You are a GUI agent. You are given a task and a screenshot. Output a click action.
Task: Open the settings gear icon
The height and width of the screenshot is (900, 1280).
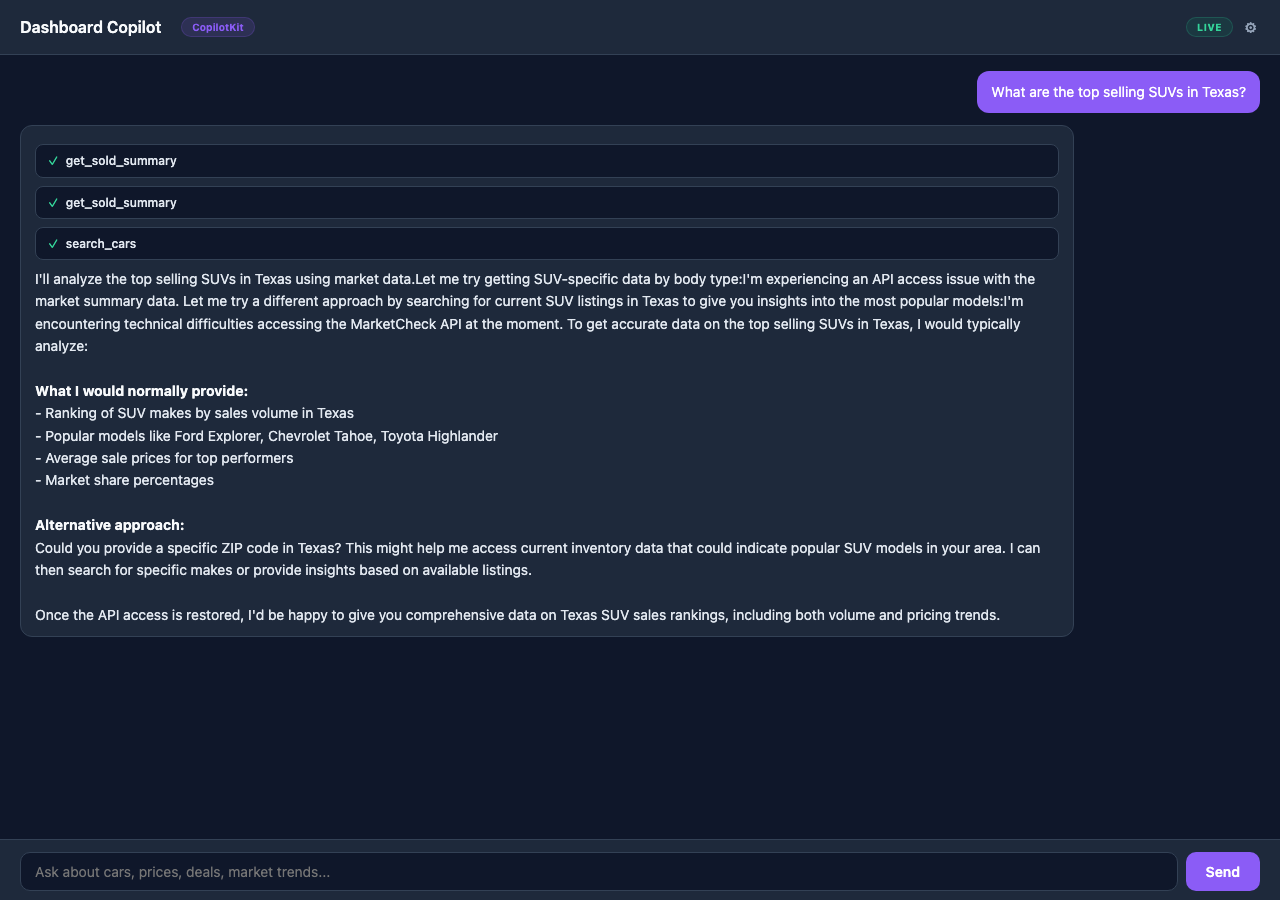coord(1250,27)
